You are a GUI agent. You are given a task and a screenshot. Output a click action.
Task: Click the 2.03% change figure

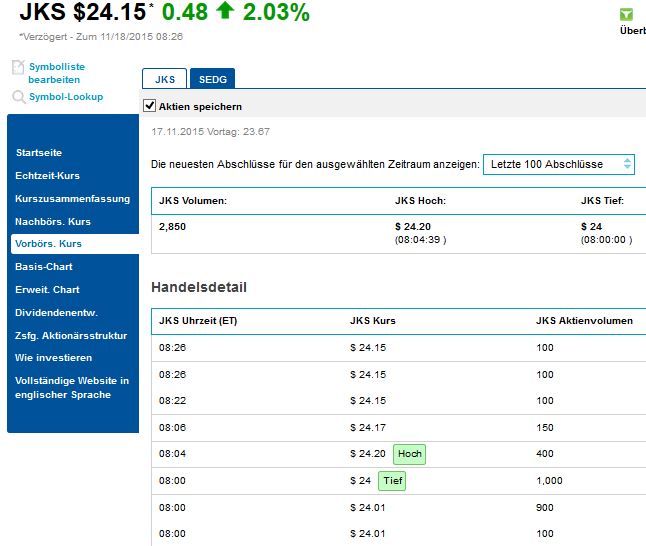pyautogui.click(x=276, y=12)
